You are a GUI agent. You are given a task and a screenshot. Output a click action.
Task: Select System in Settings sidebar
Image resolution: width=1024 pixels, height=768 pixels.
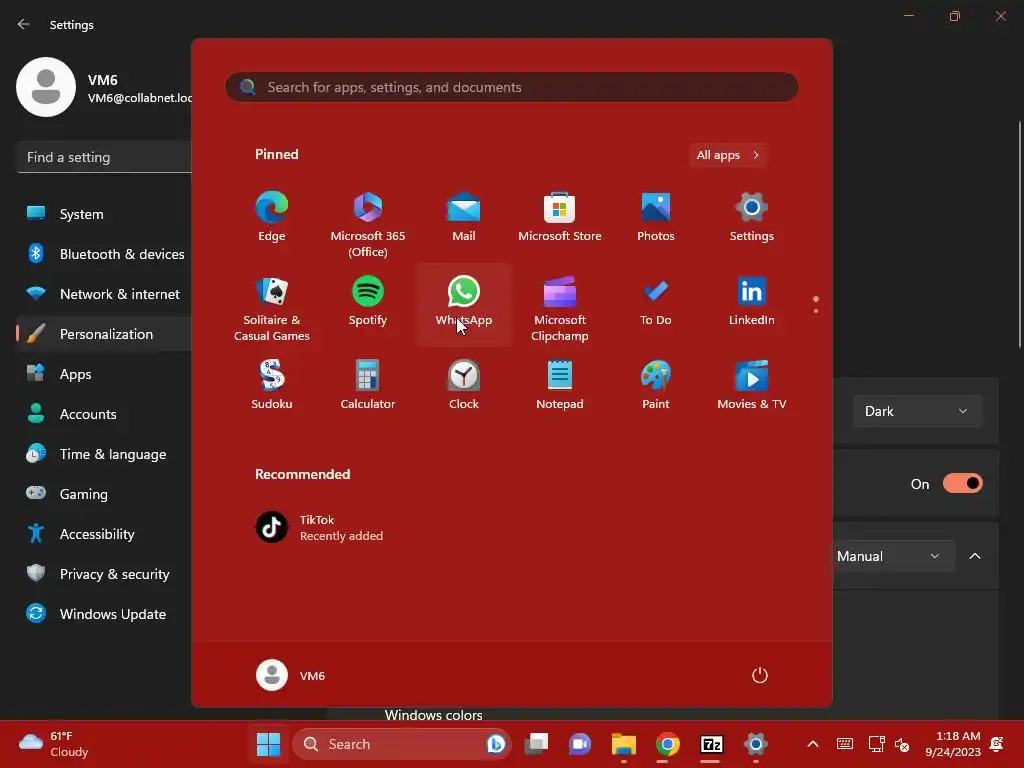104,214
